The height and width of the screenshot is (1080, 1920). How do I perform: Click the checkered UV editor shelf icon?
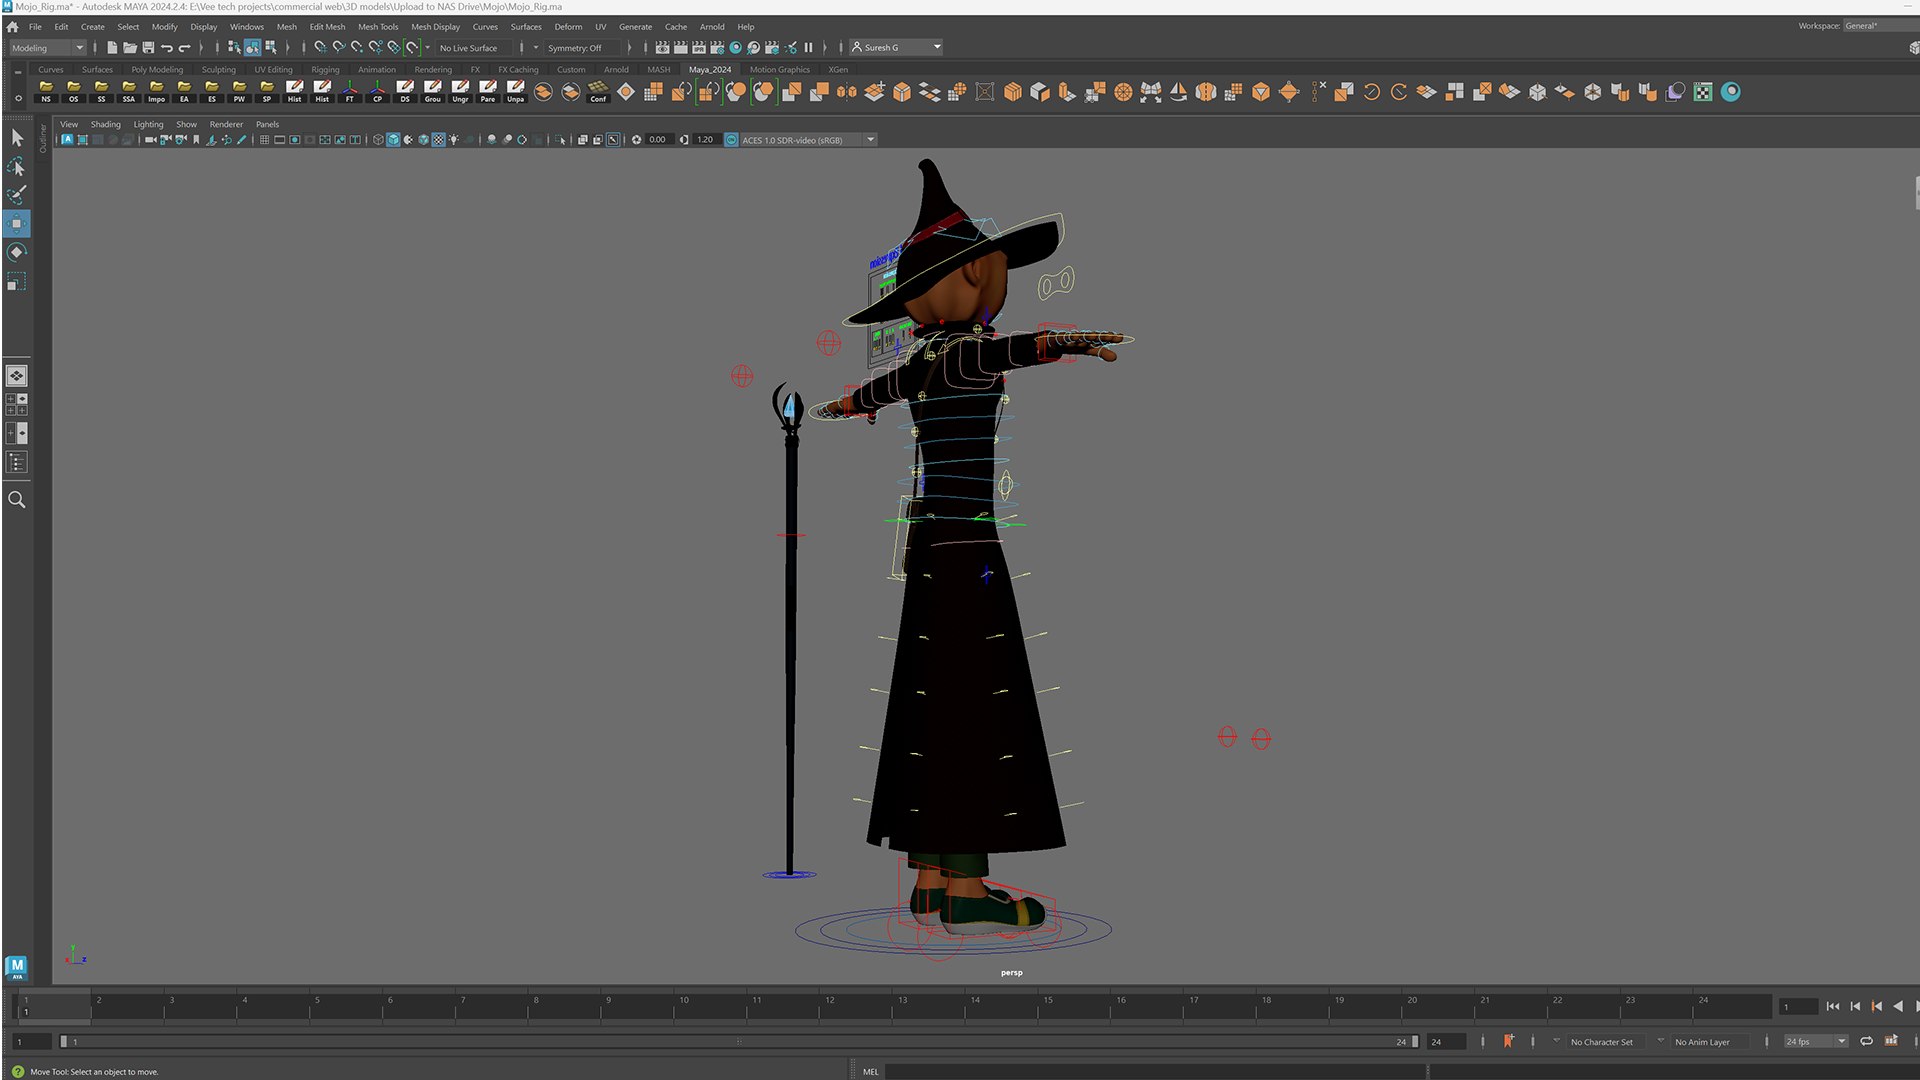[1703, 92]
